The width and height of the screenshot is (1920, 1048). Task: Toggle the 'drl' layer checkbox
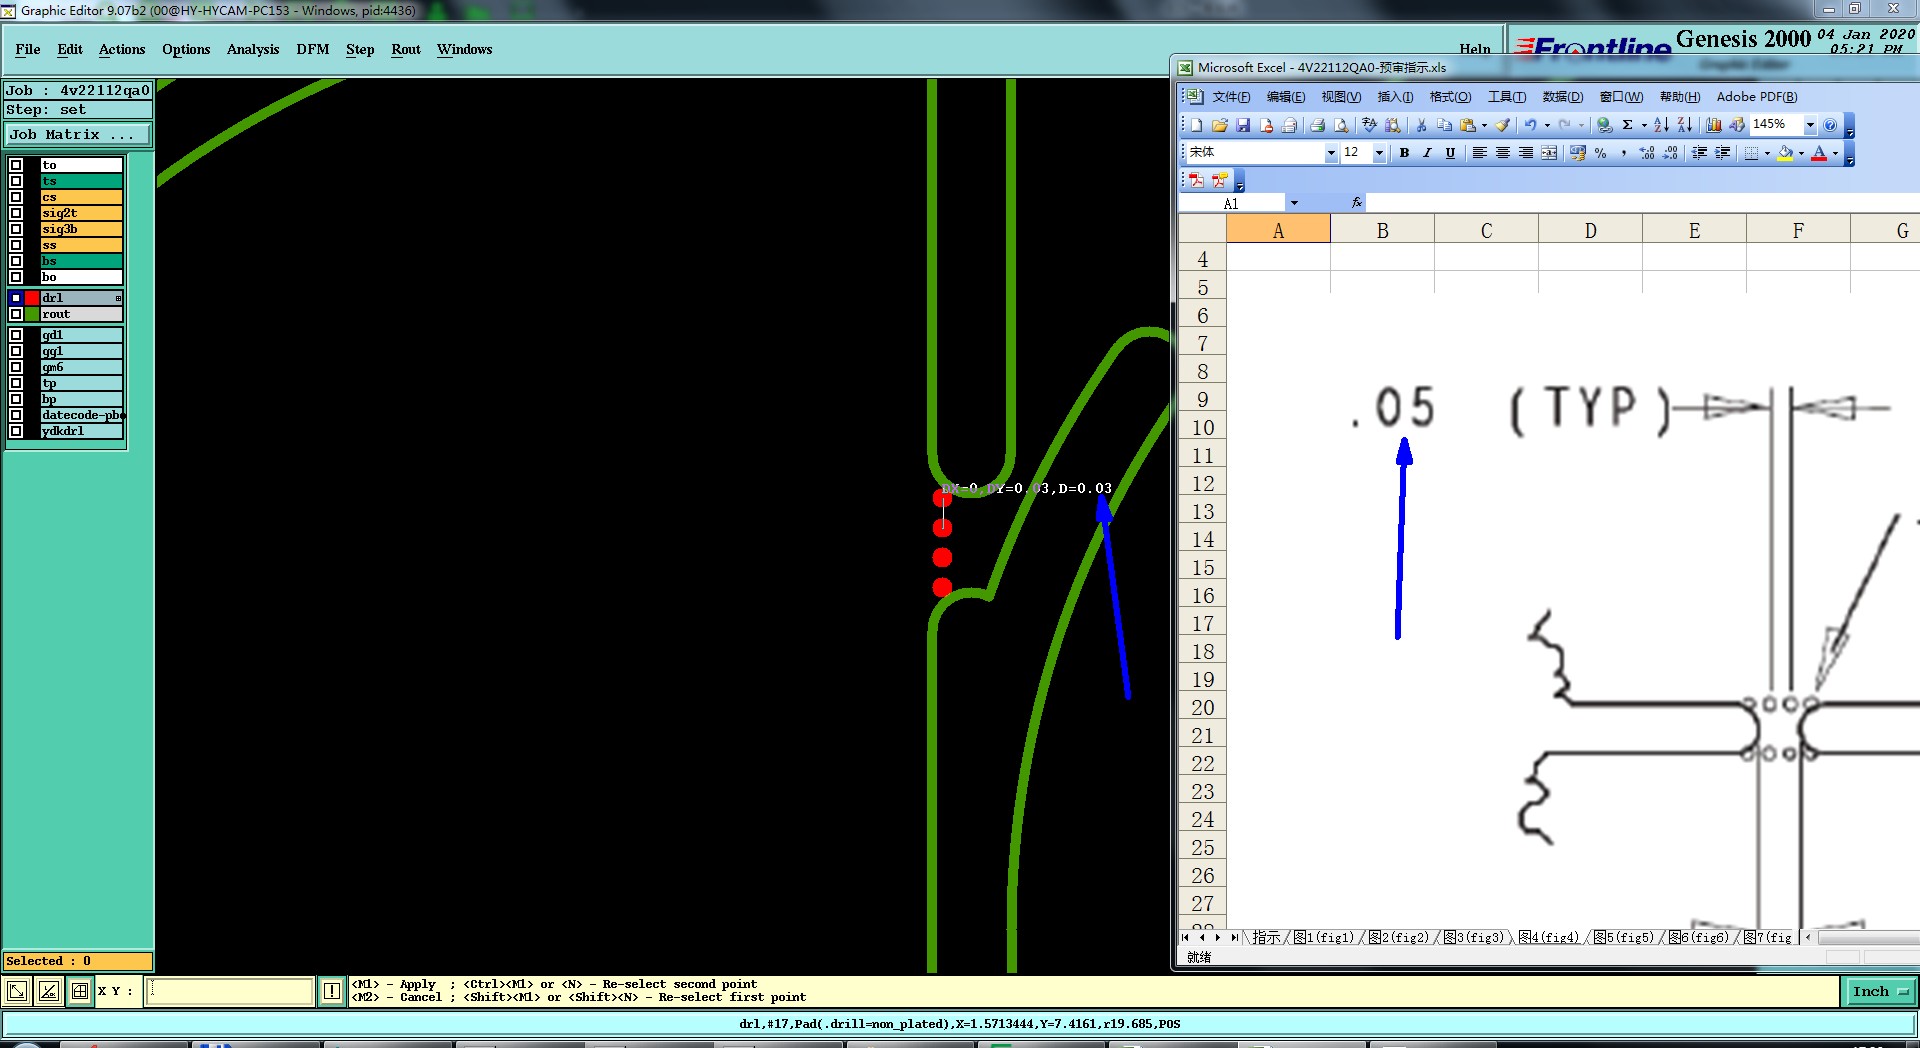pos(16,298)
